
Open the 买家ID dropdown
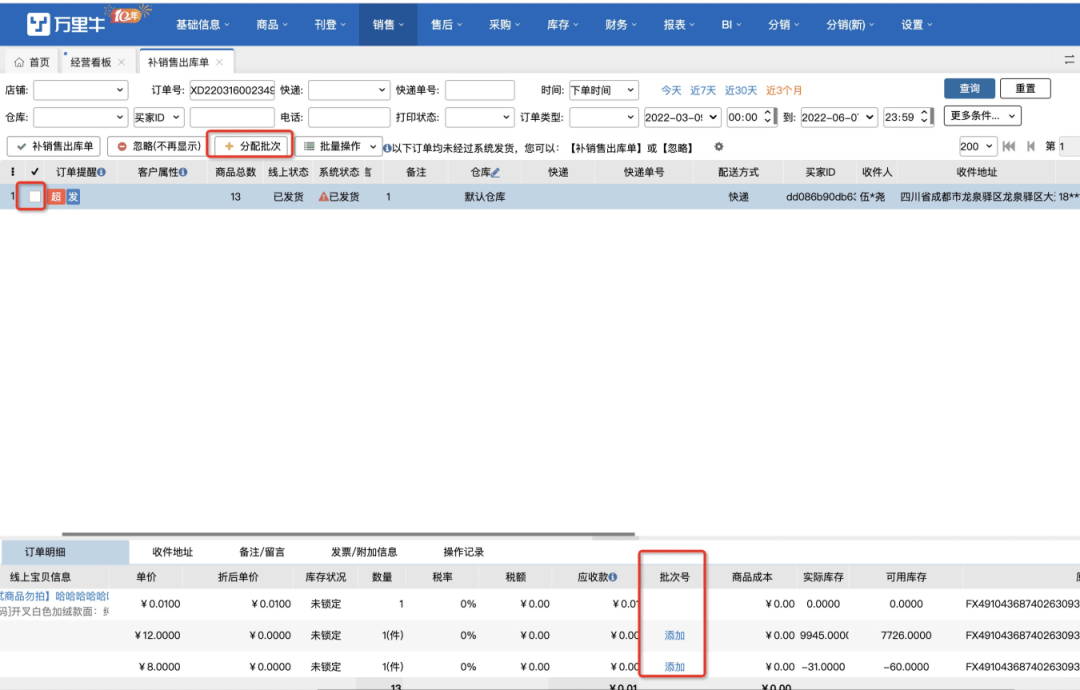(158, 117)
